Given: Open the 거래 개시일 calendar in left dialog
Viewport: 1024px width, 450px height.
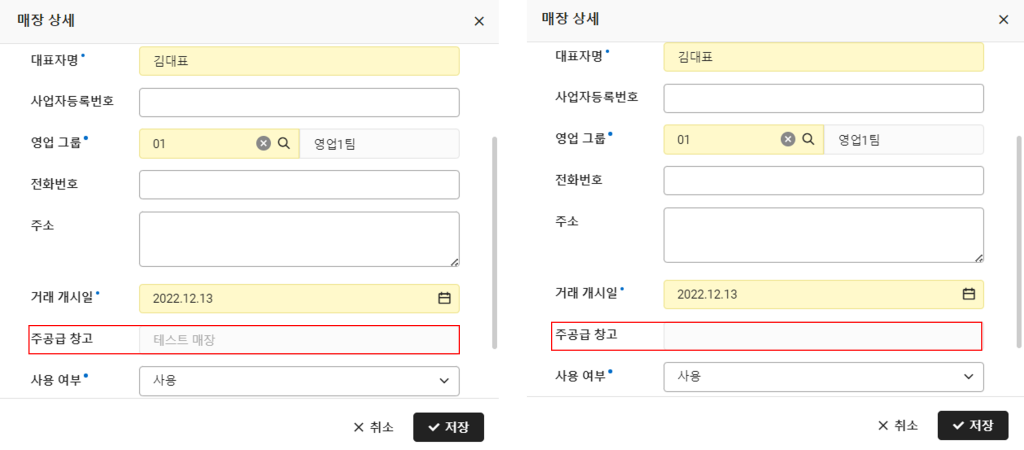Looking at the screenshot, I should [444, 298].
